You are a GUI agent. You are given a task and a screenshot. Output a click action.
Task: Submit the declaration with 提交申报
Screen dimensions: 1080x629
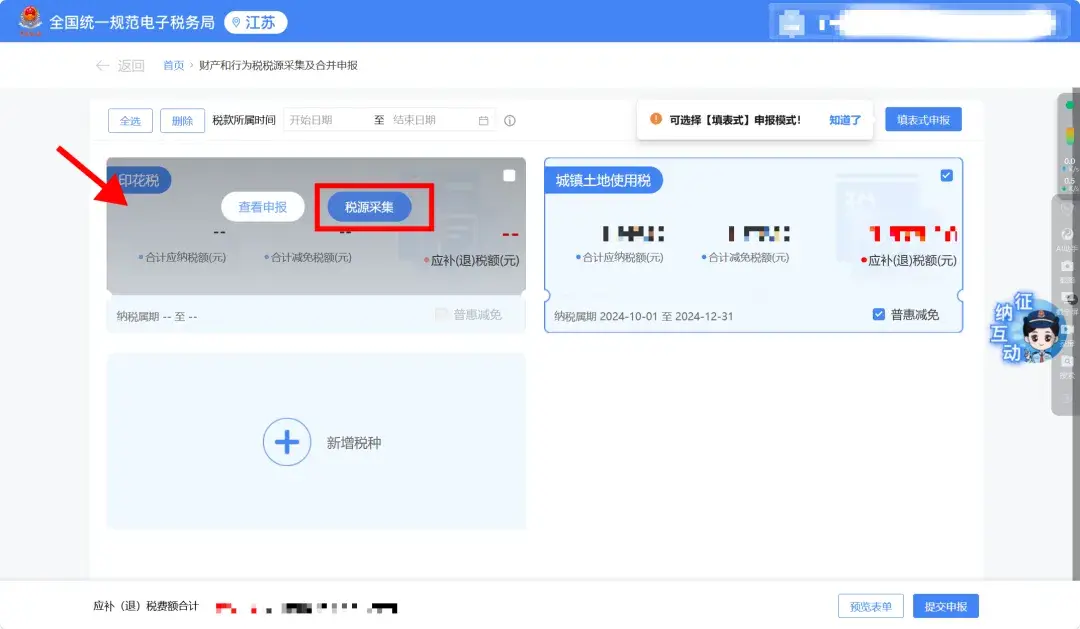945,605
